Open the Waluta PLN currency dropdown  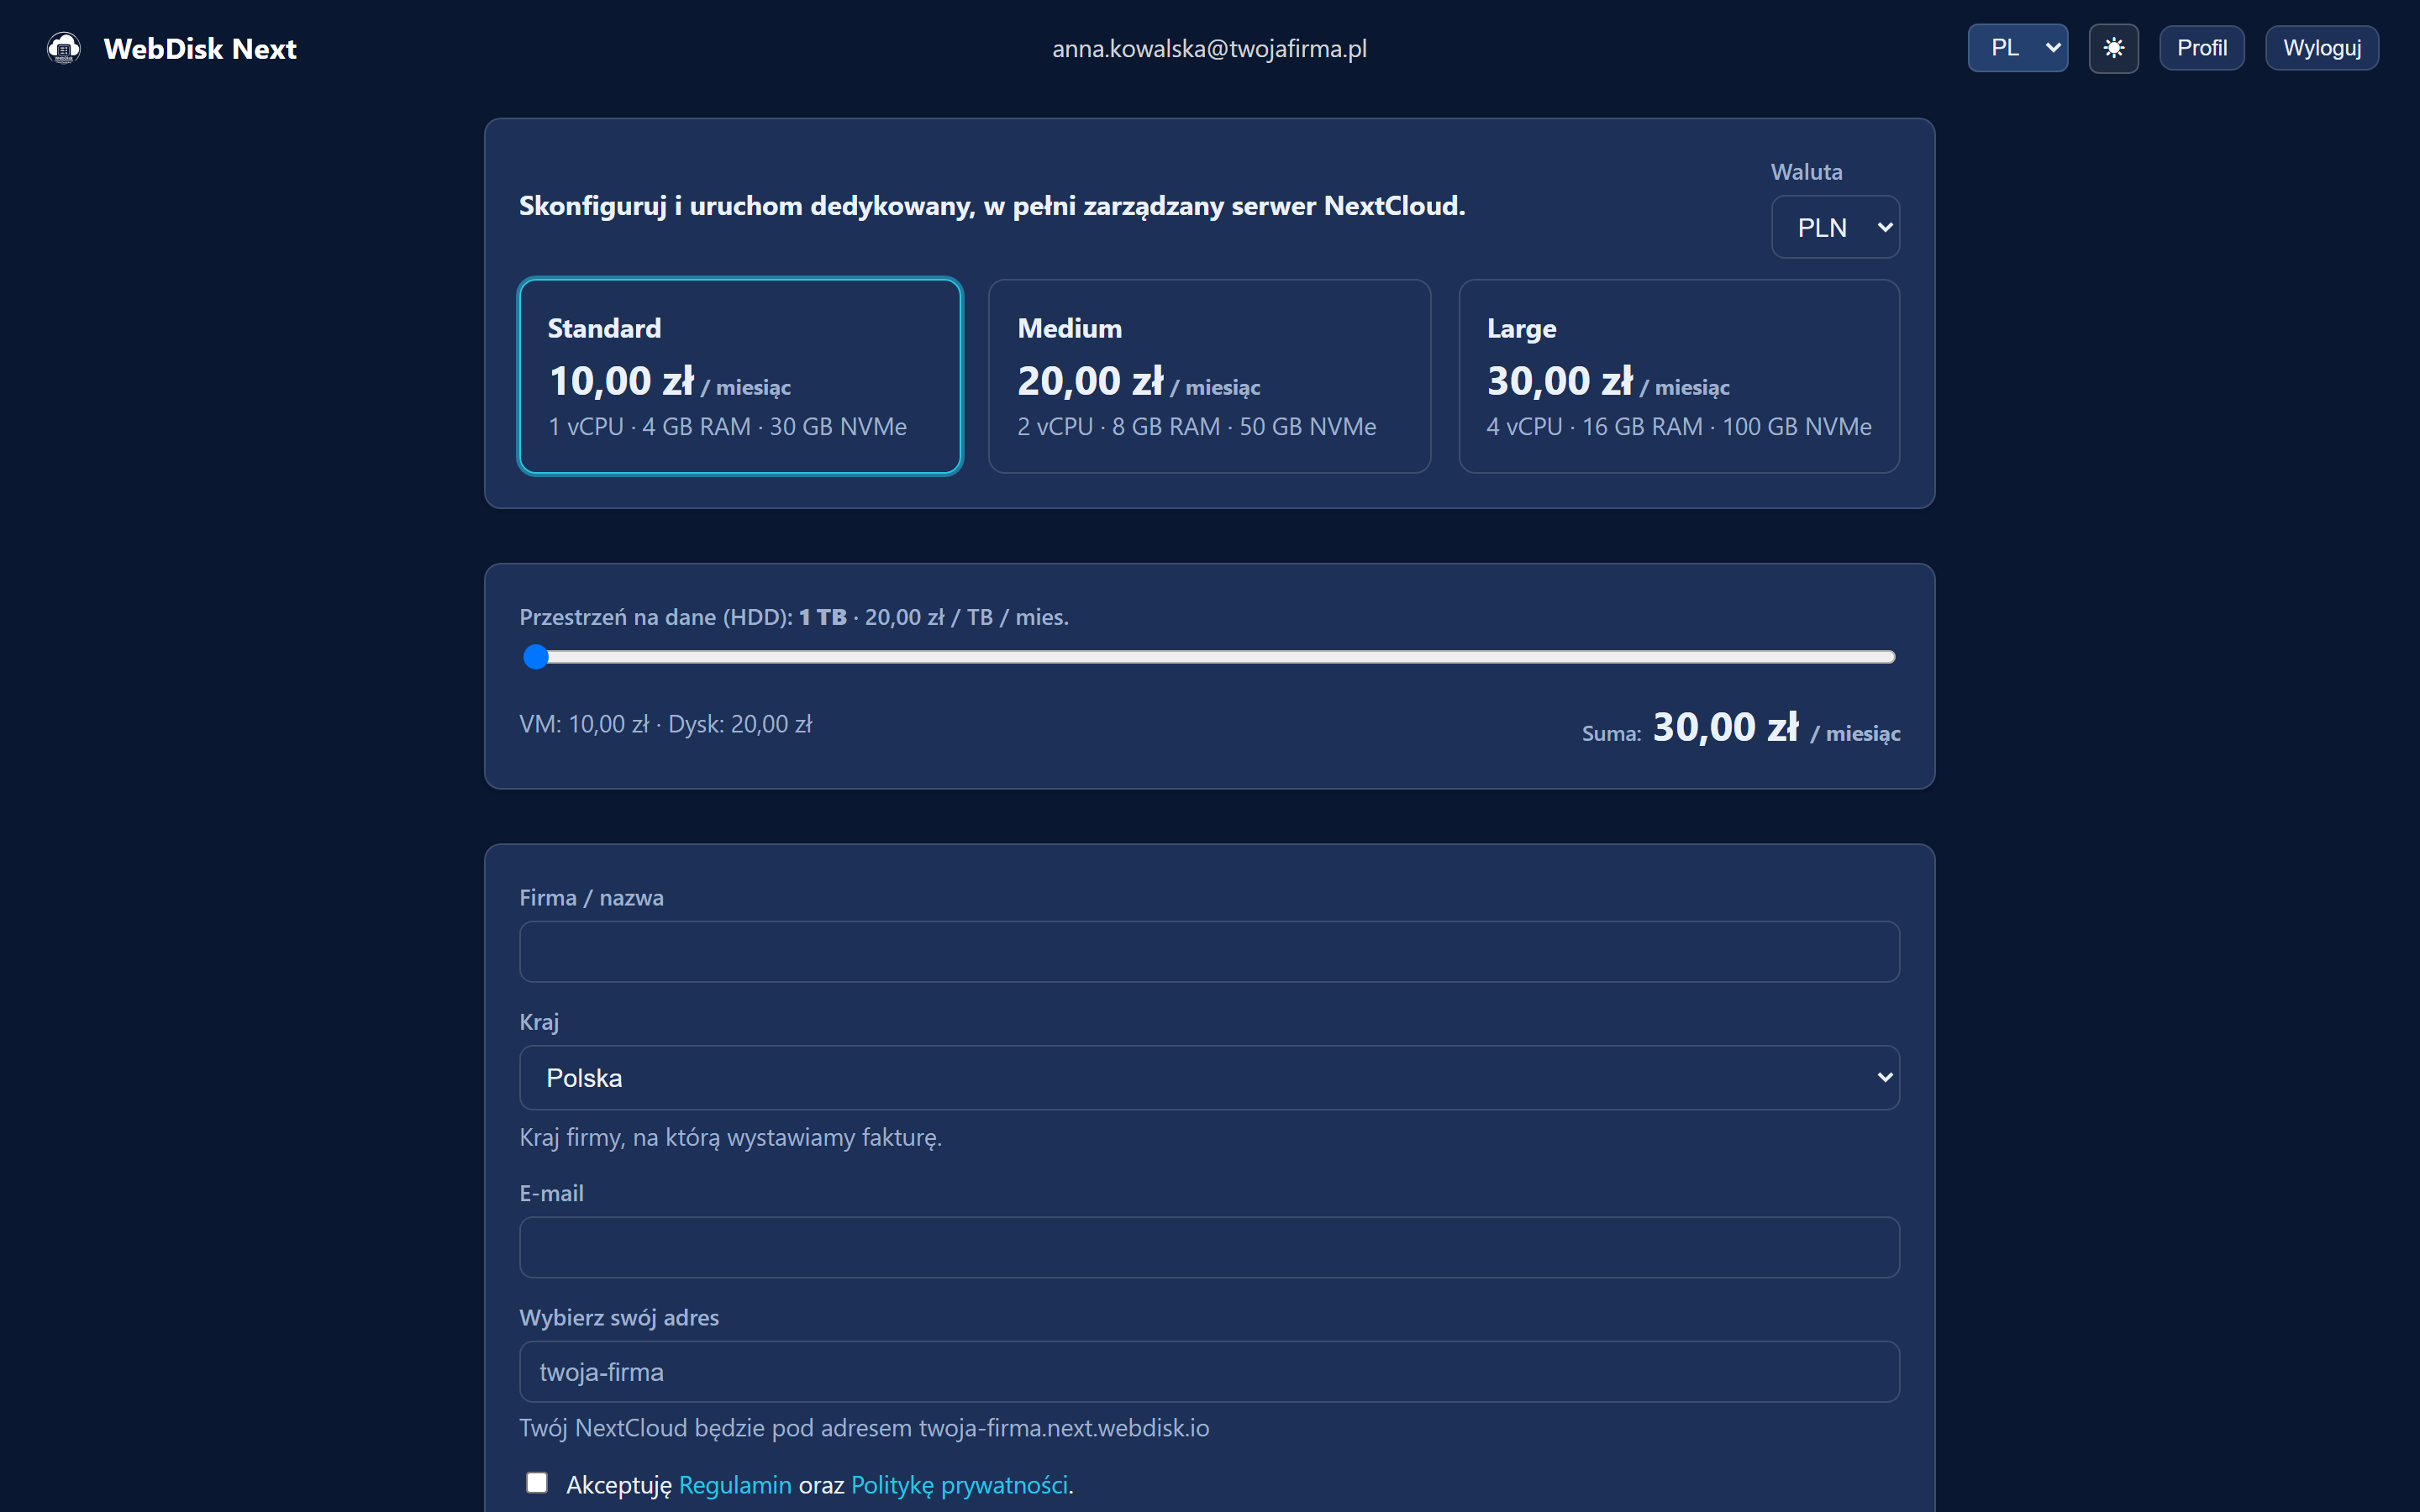click(x=1835, y=227)
